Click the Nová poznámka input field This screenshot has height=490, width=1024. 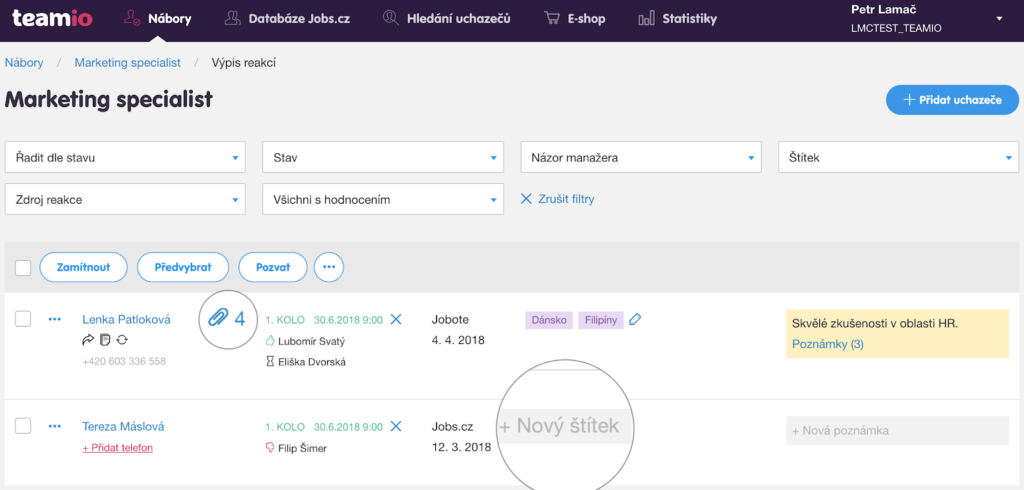897,431
